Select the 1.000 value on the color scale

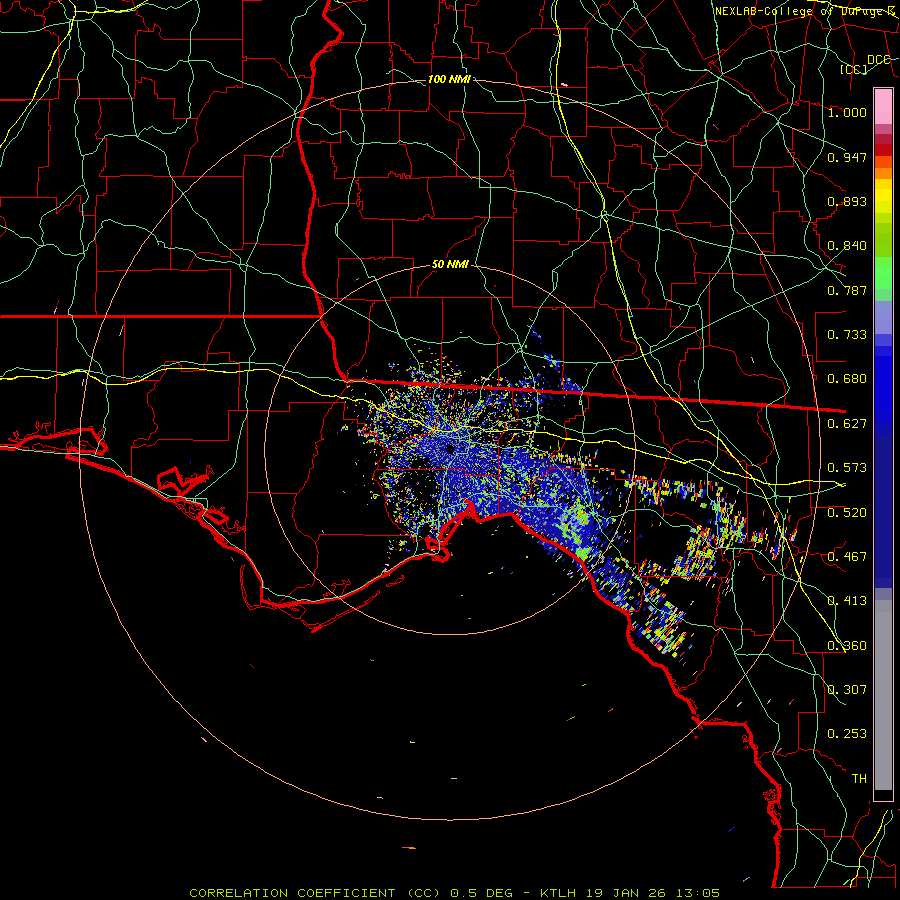point(847,112)
